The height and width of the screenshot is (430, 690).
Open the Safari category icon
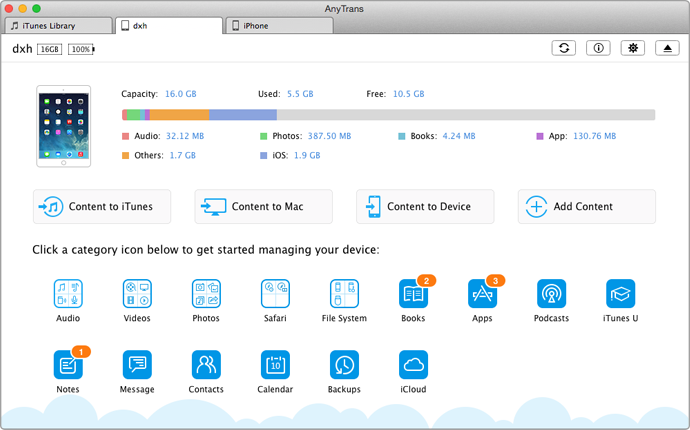click(x=275, y=294)
